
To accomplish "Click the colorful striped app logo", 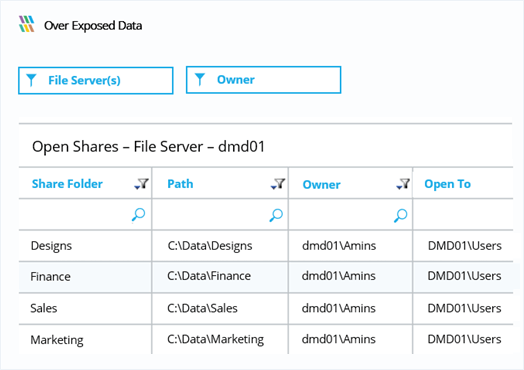I will click(27, 24).
